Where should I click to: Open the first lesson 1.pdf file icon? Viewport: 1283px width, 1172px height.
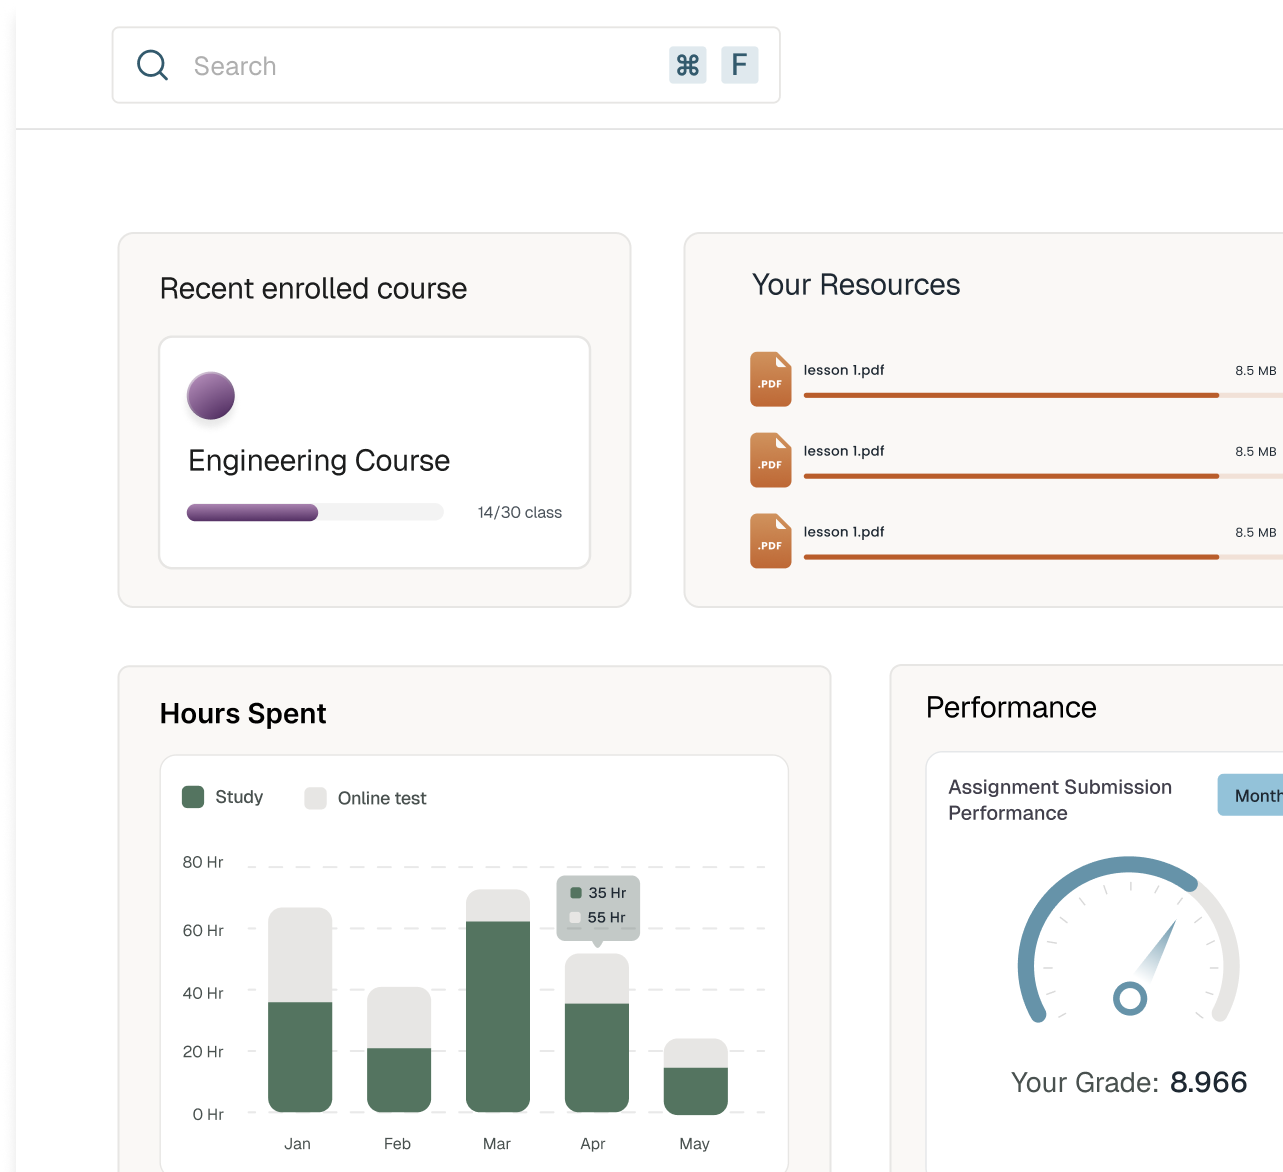click(x=770, y=379)
